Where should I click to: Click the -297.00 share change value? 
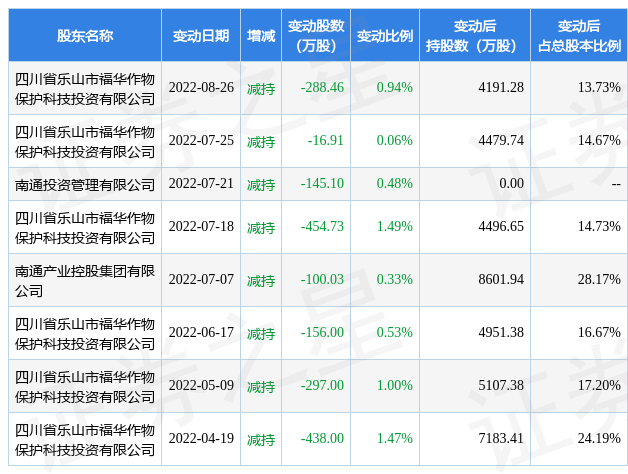(322, 385)
